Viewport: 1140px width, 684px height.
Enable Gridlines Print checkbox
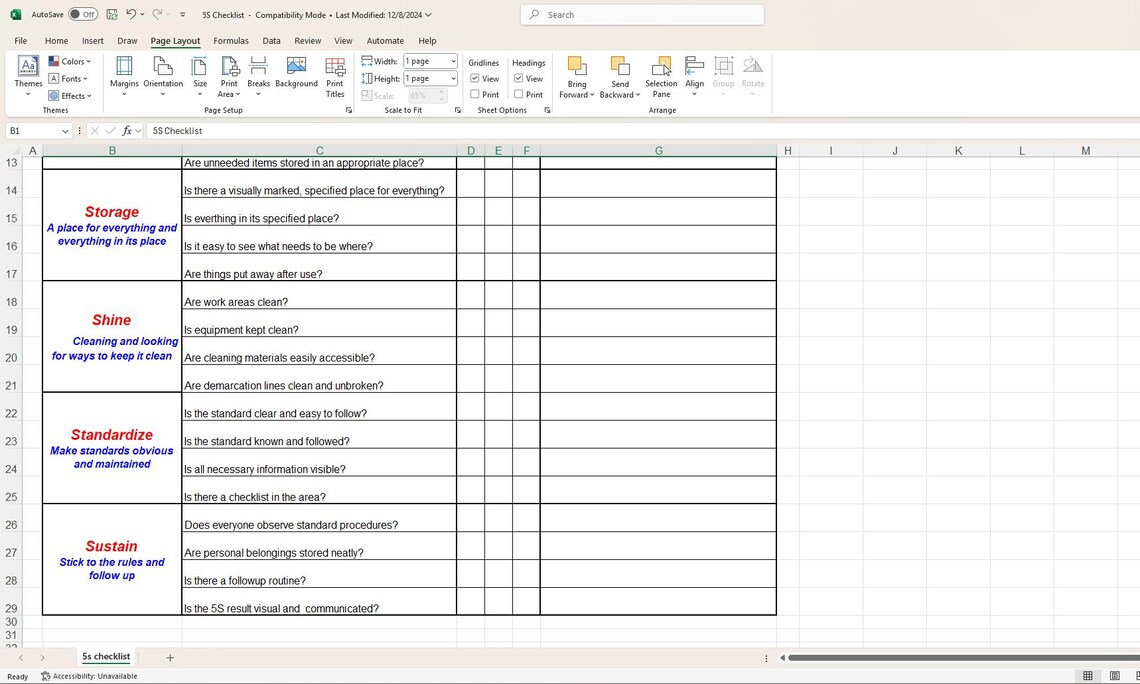pos(475,94)
